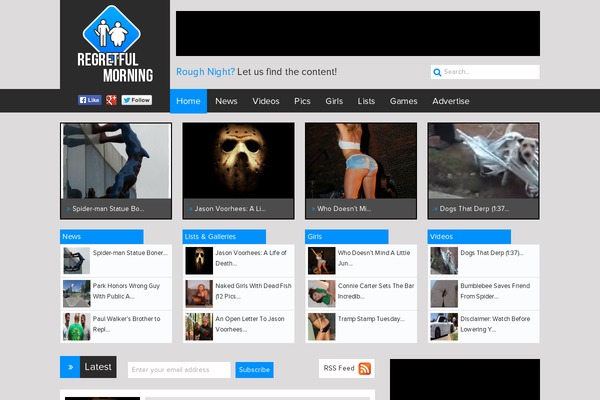Click the News section header
The height and width of the screenshot is (400, 600).
pyautogui.click(x=102, y=237)
